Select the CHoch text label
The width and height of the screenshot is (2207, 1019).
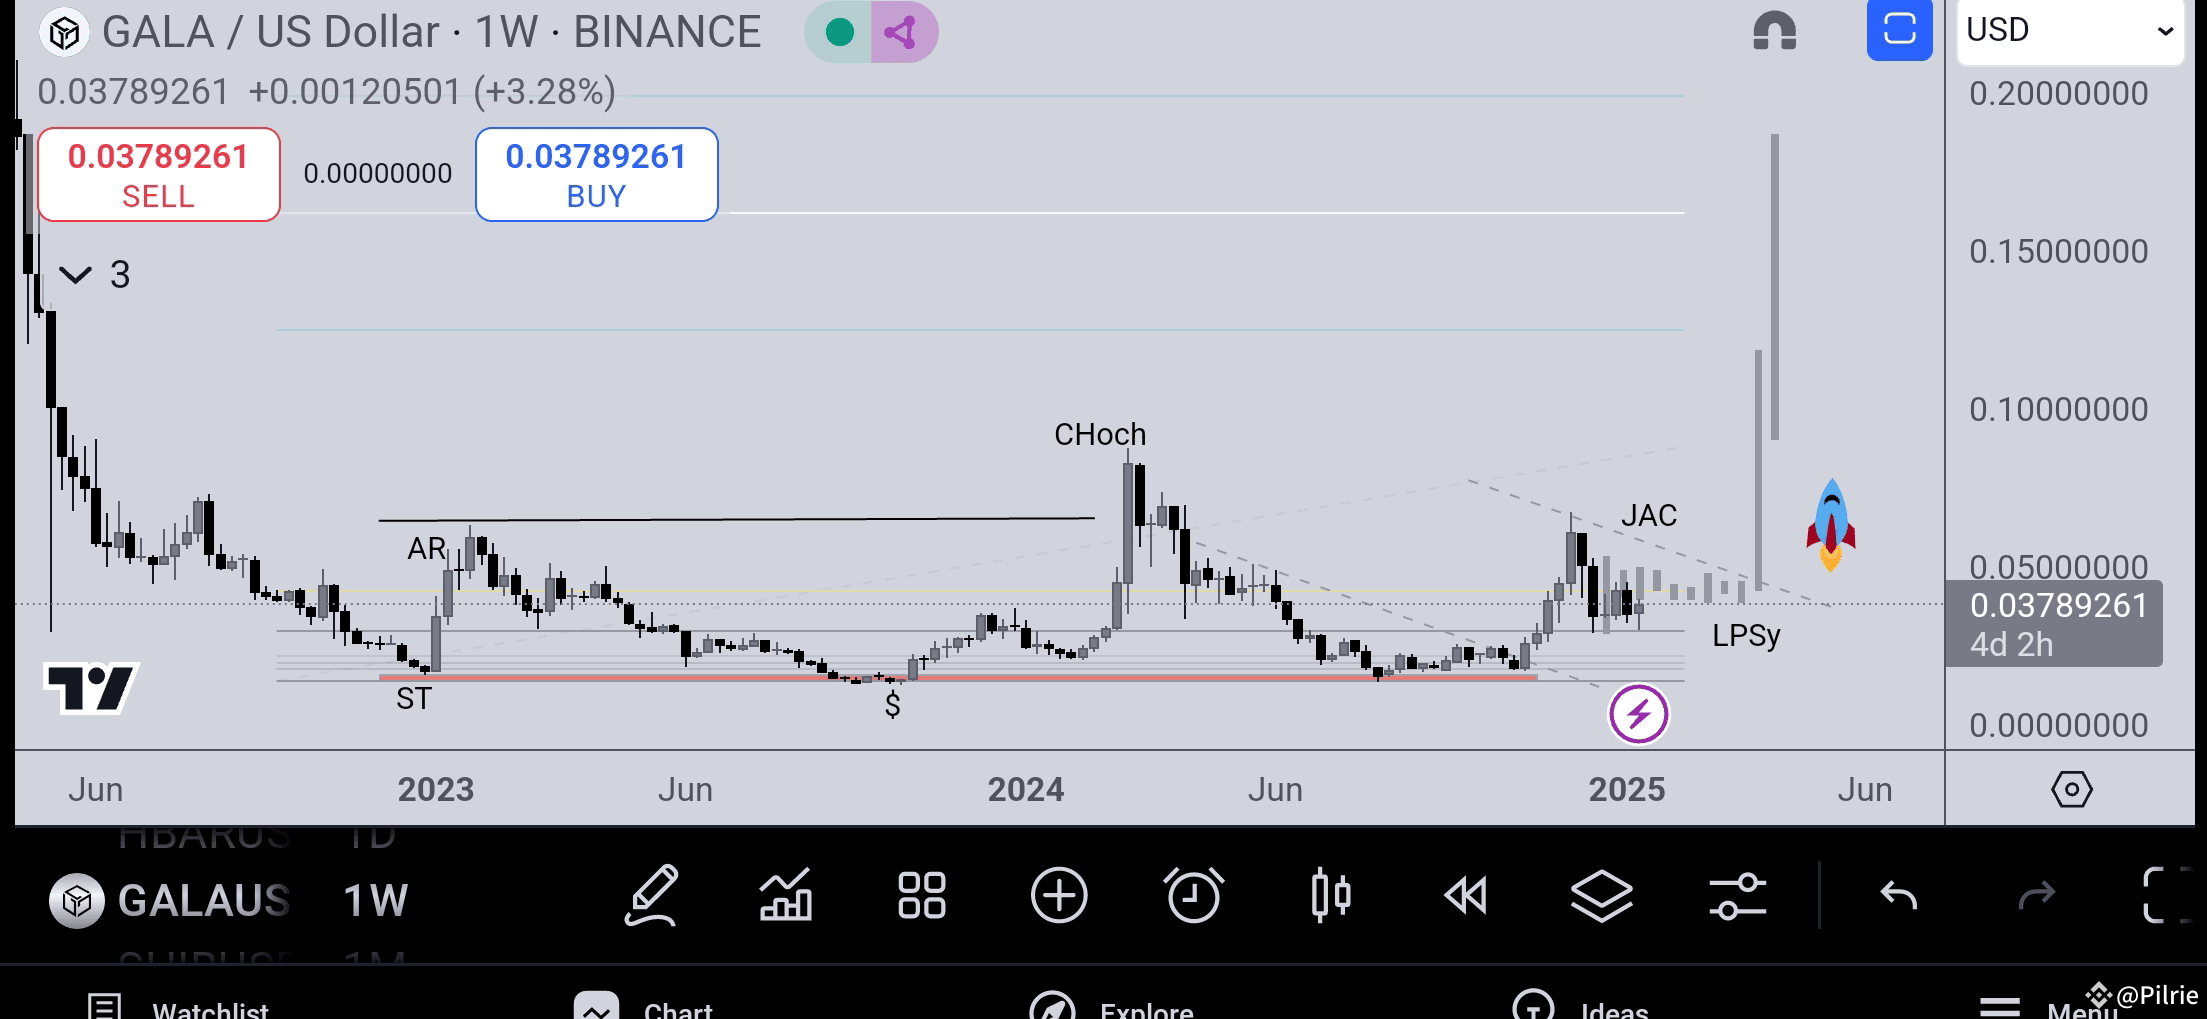1100,435
